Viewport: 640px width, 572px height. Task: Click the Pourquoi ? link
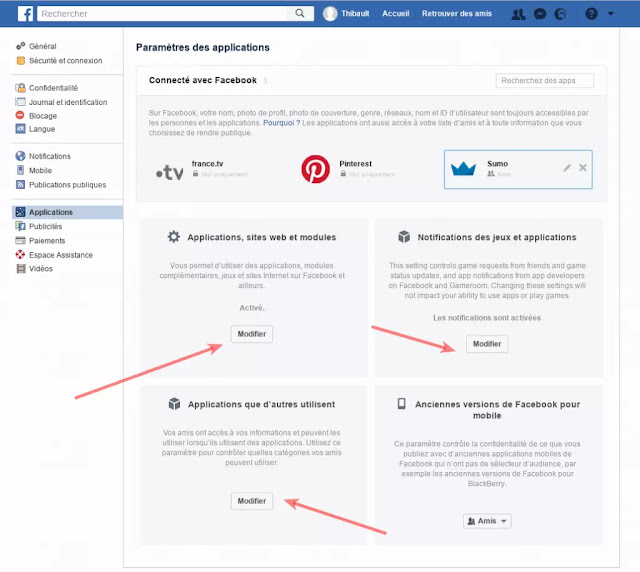[x=281, y=123]
